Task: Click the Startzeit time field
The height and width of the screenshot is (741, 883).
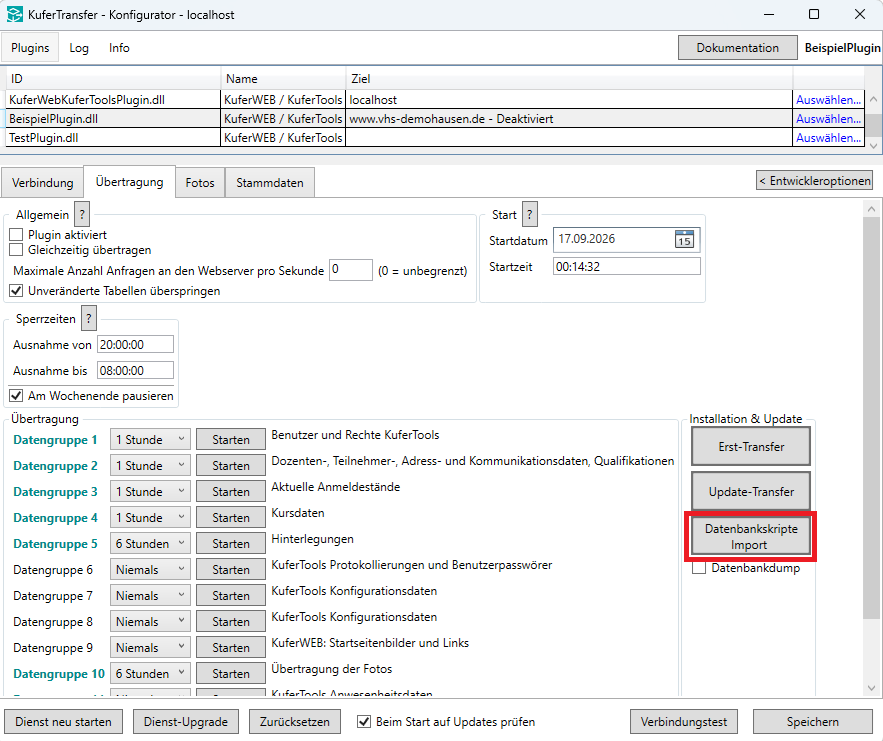Action: [x=627, y=266]
